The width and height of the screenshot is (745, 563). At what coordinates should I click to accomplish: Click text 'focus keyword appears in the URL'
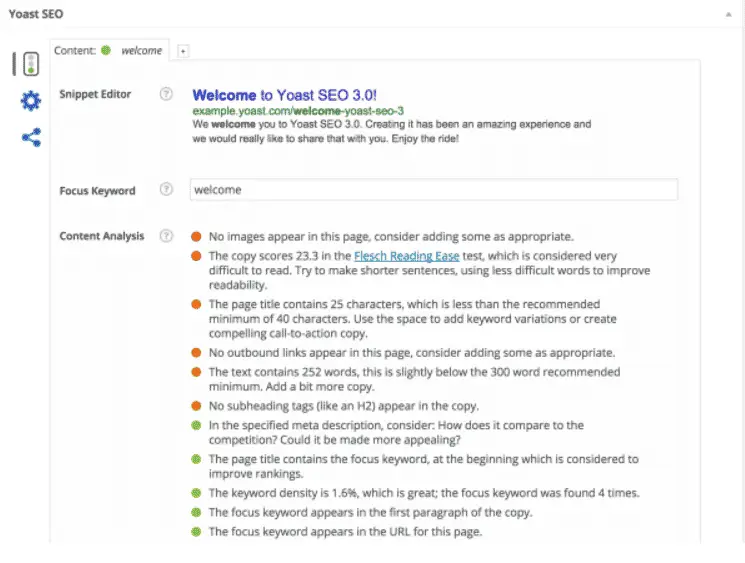click(320, 532)
